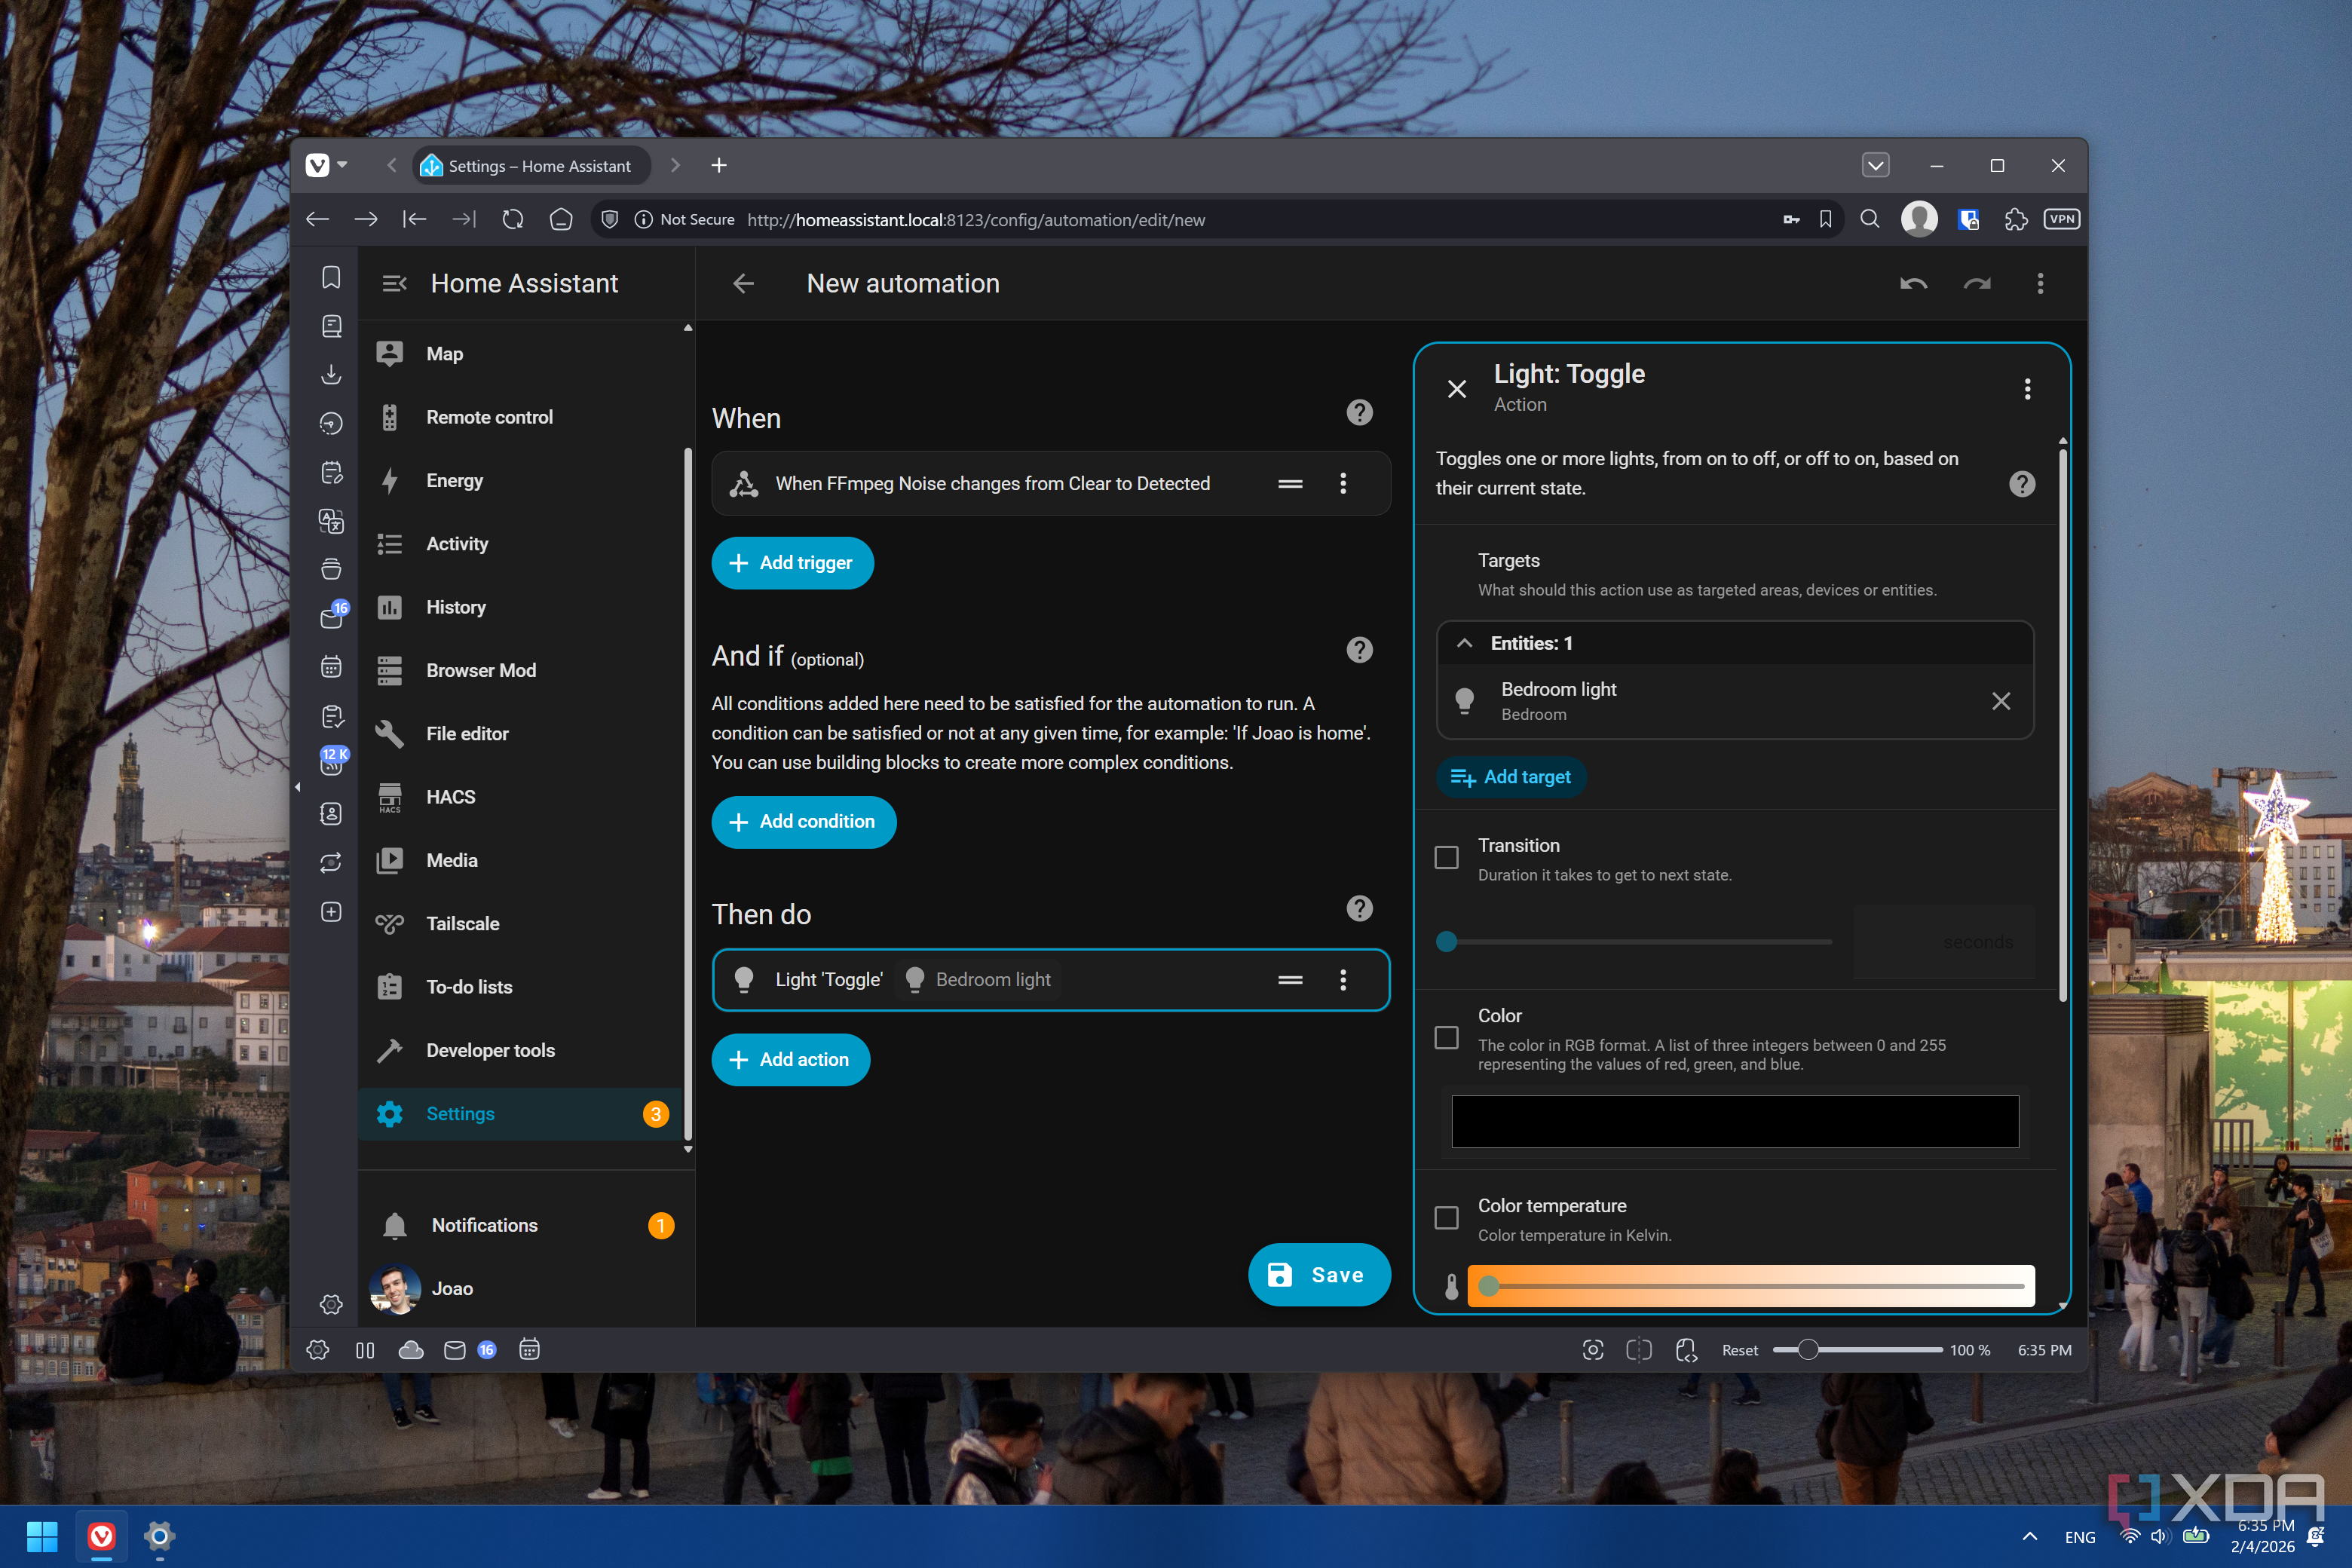Image resolution: width=2352 pixels, height=1568 pixels.
Task: Click the Add target button
Action: tap(1511, 777)
